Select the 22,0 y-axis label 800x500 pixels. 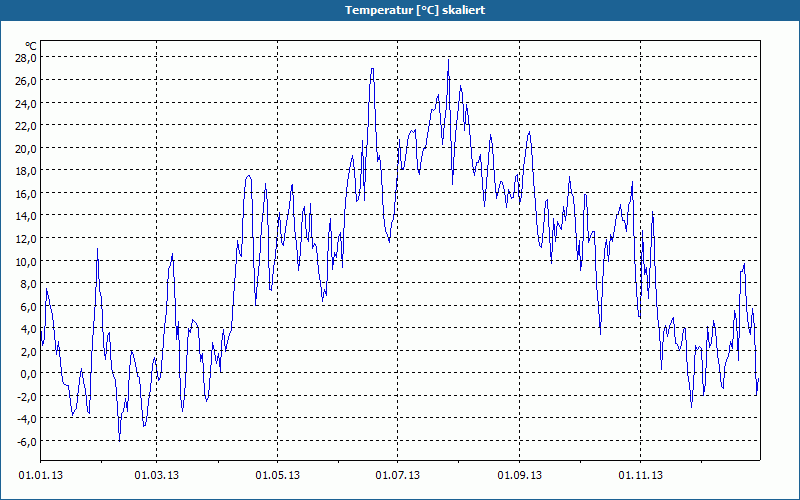(x=26, y=126)
